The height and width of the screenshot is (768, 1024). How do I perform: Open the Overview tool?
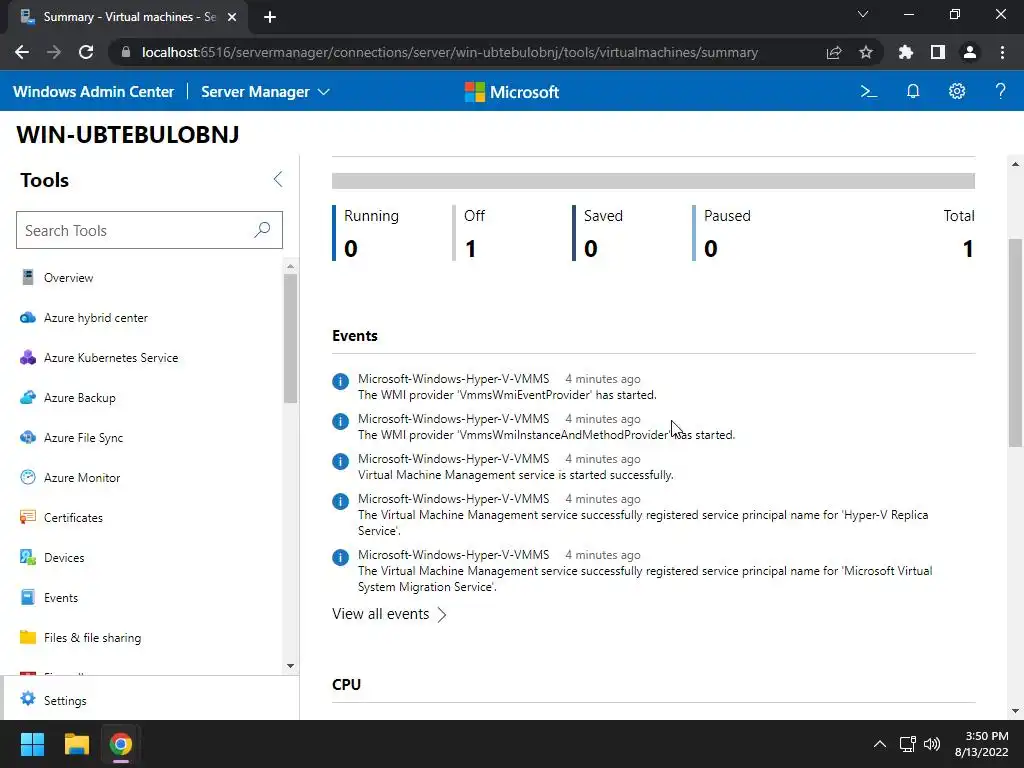[69, 278]
